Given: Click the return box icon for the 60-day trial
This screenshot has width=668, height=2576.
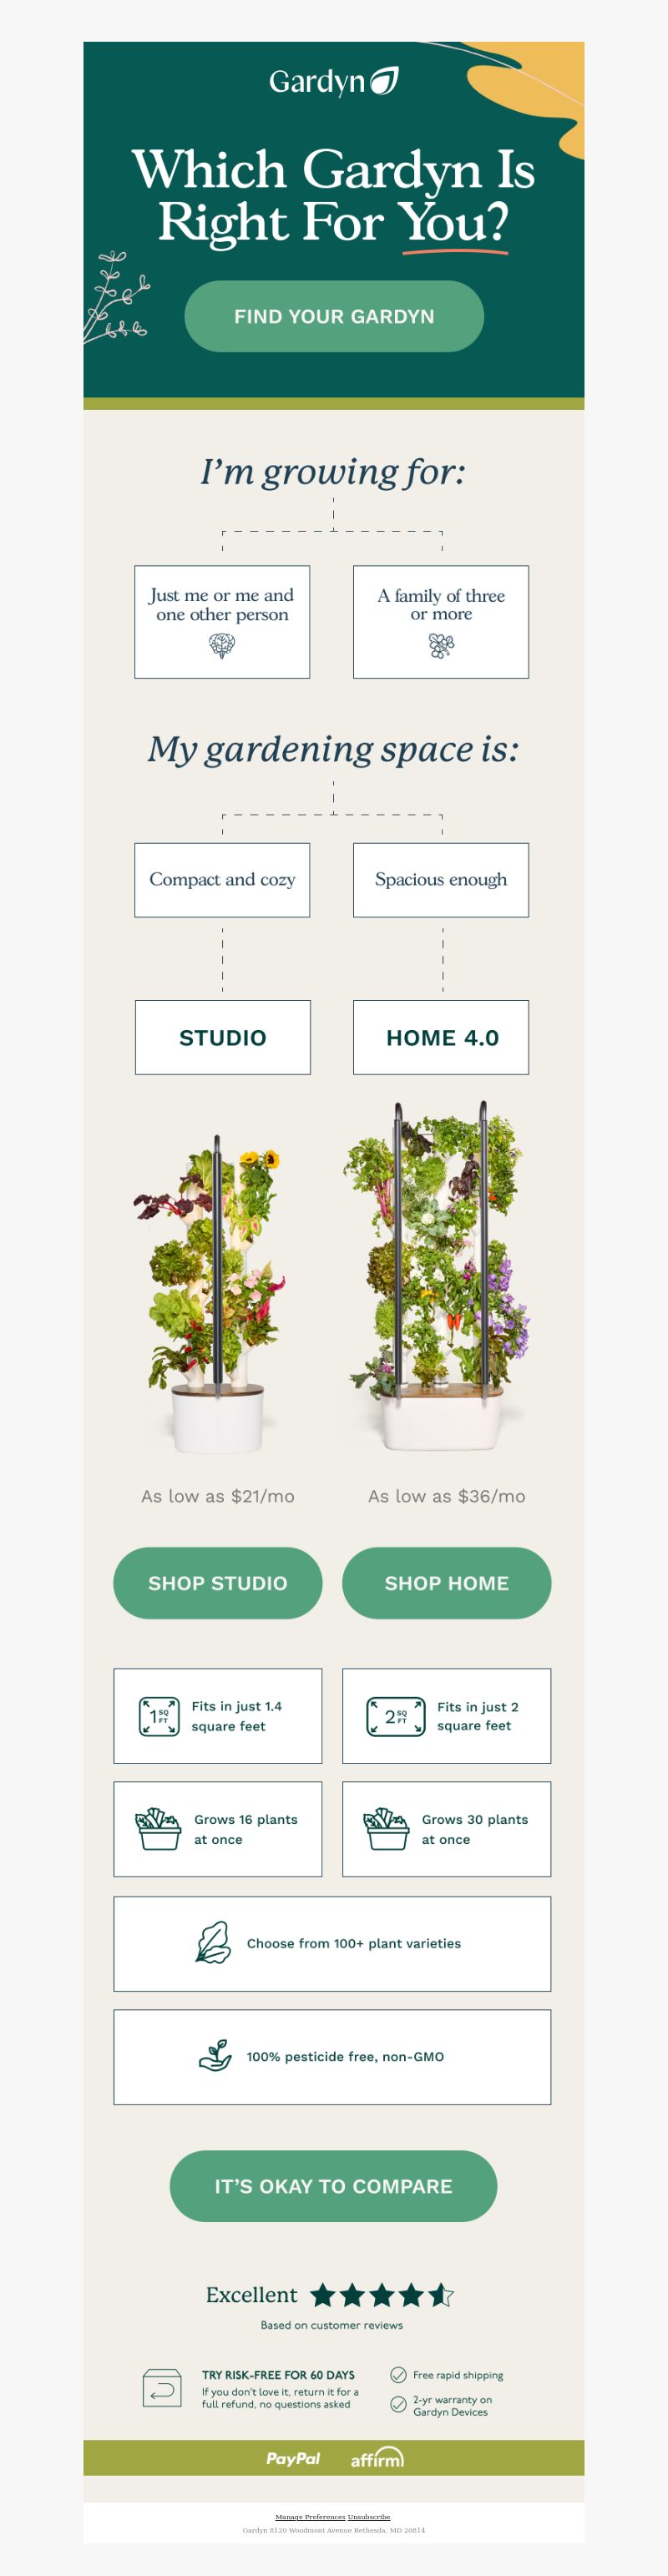Looking at the screenshot, I should tap(162, 2388).
